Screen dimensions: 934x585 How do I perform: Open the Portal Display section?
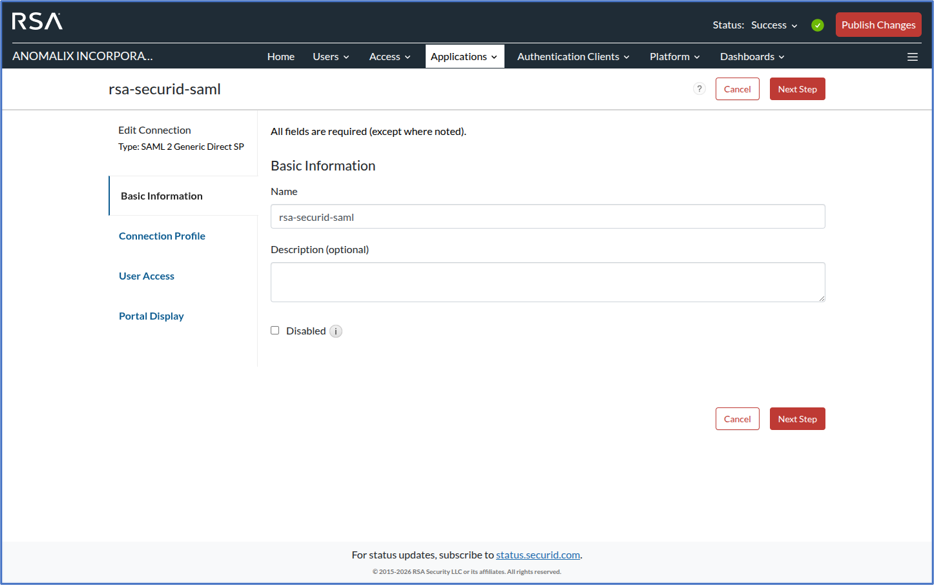[151, 316]
